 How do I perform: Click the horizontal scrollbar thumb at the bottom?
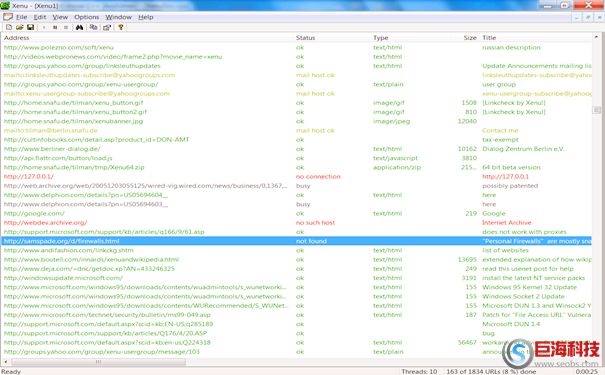coord(98,362)
